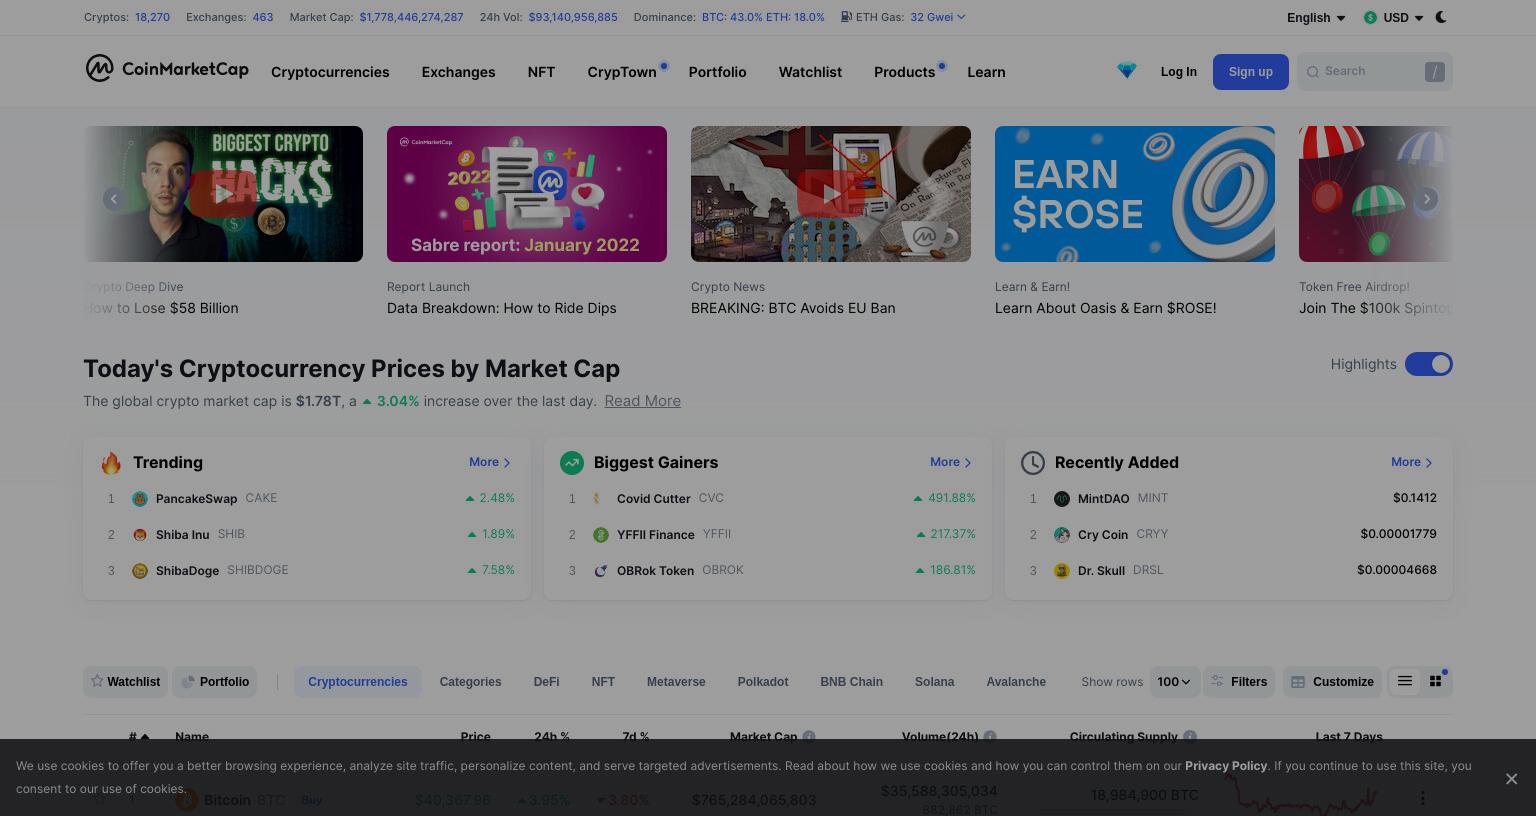The image size is (1536, 816).
Task: Switch to dark mode moon icon
Action: point(1441,17)
